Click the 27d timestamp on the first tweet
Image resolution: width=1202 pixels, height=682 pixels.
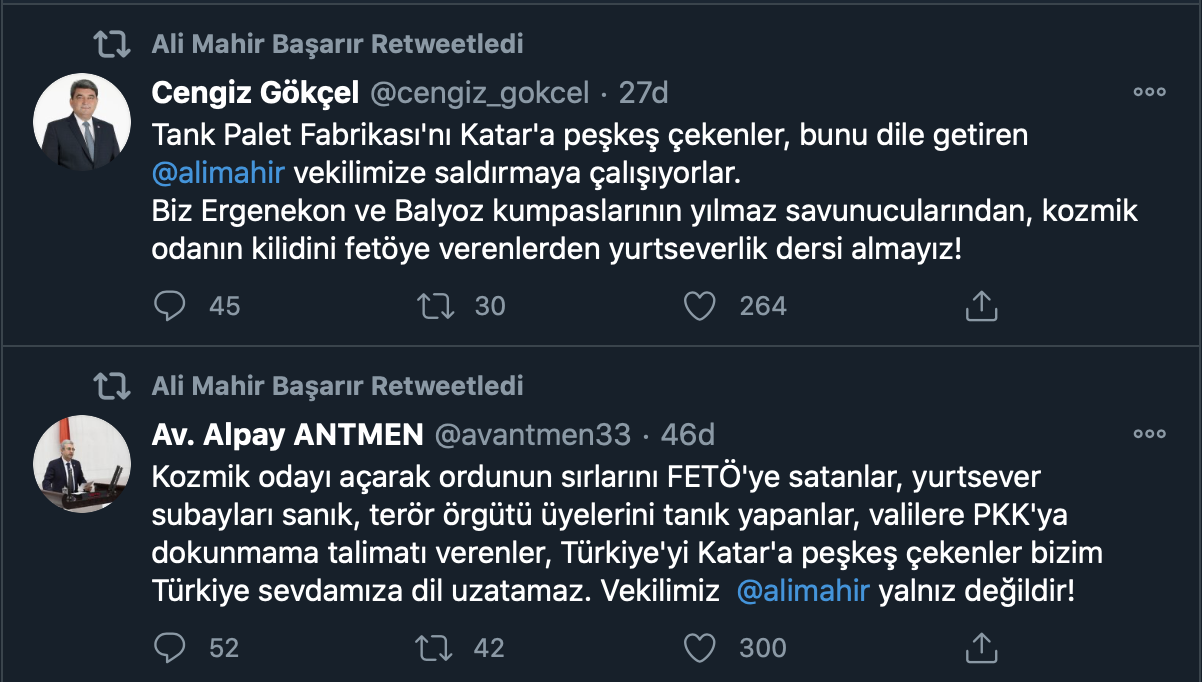click(x=646, y=92)
